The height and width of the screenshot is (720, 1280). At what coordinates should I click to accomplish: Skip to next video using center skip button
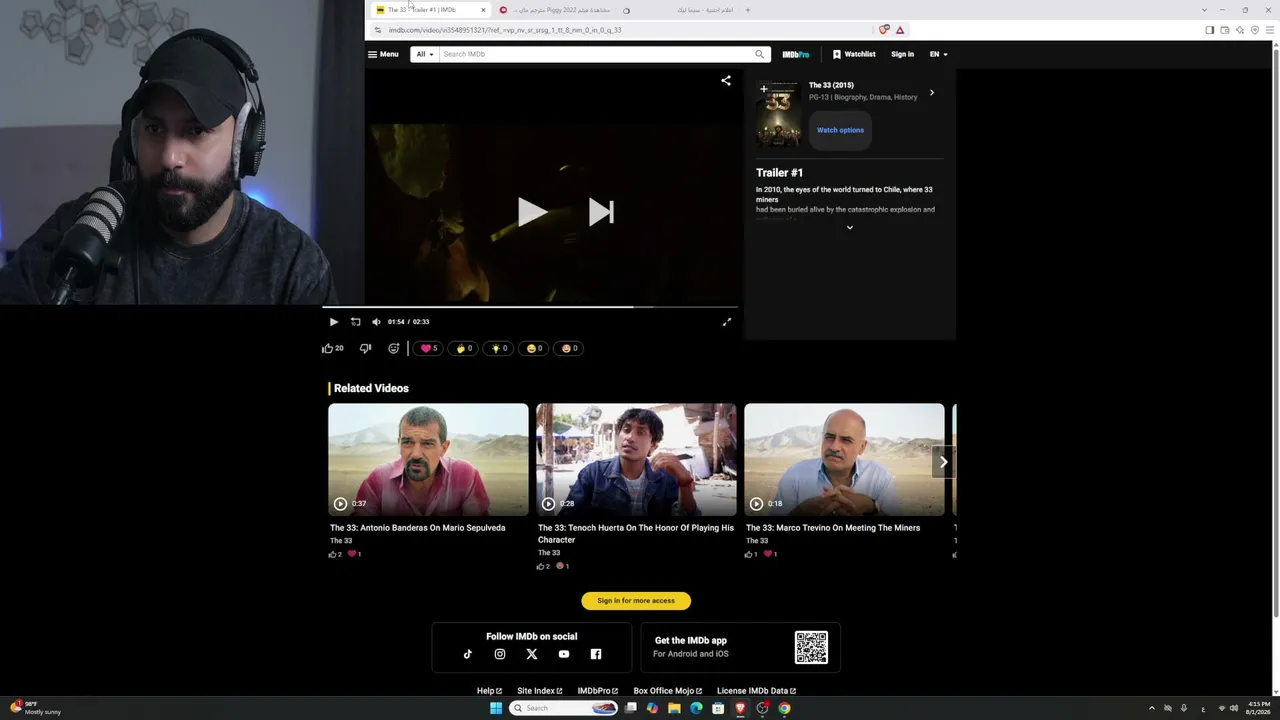601,212
